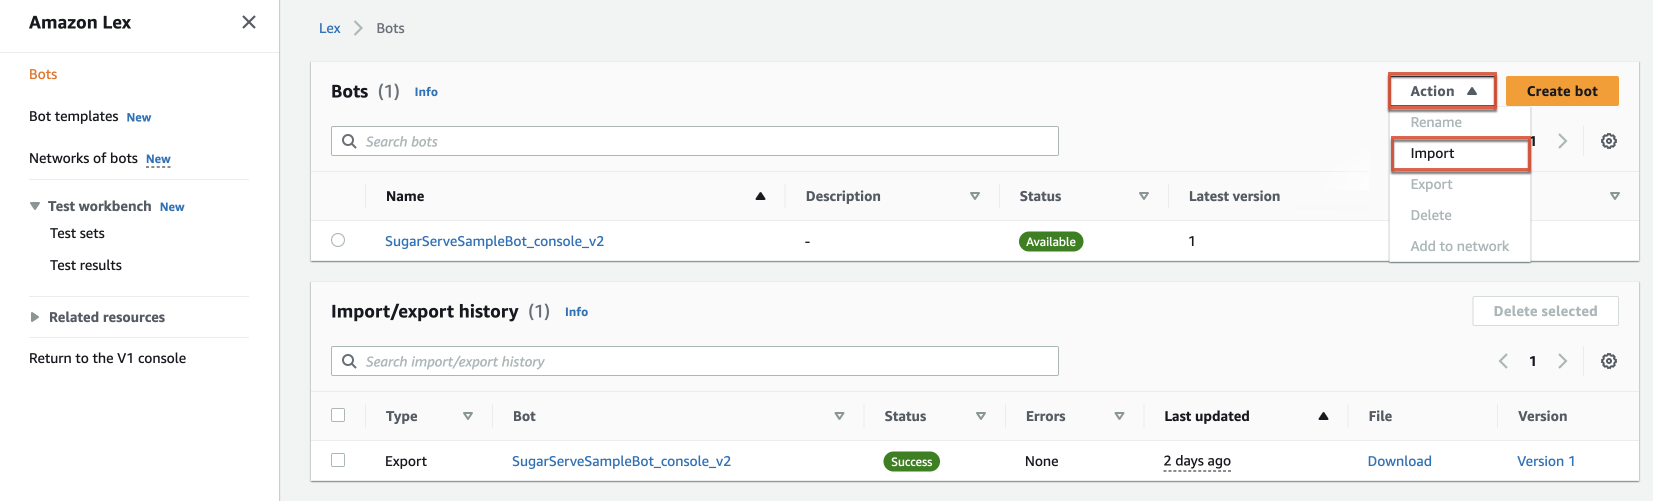Click the Success status badge
This screenshot has height=501, width=1653.
tap(912, 461)
